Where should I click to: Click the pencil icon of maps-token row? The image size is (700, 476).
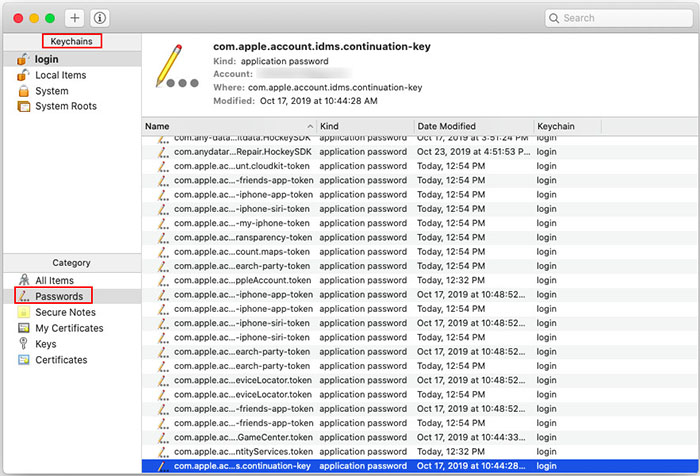163,252
